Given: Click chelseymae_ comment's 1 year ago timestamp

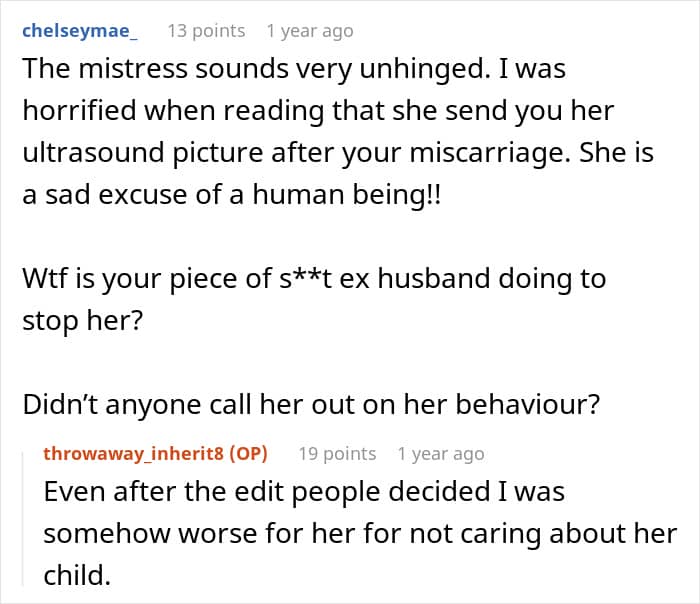Looking at the screenshot, I should [309, 31].
